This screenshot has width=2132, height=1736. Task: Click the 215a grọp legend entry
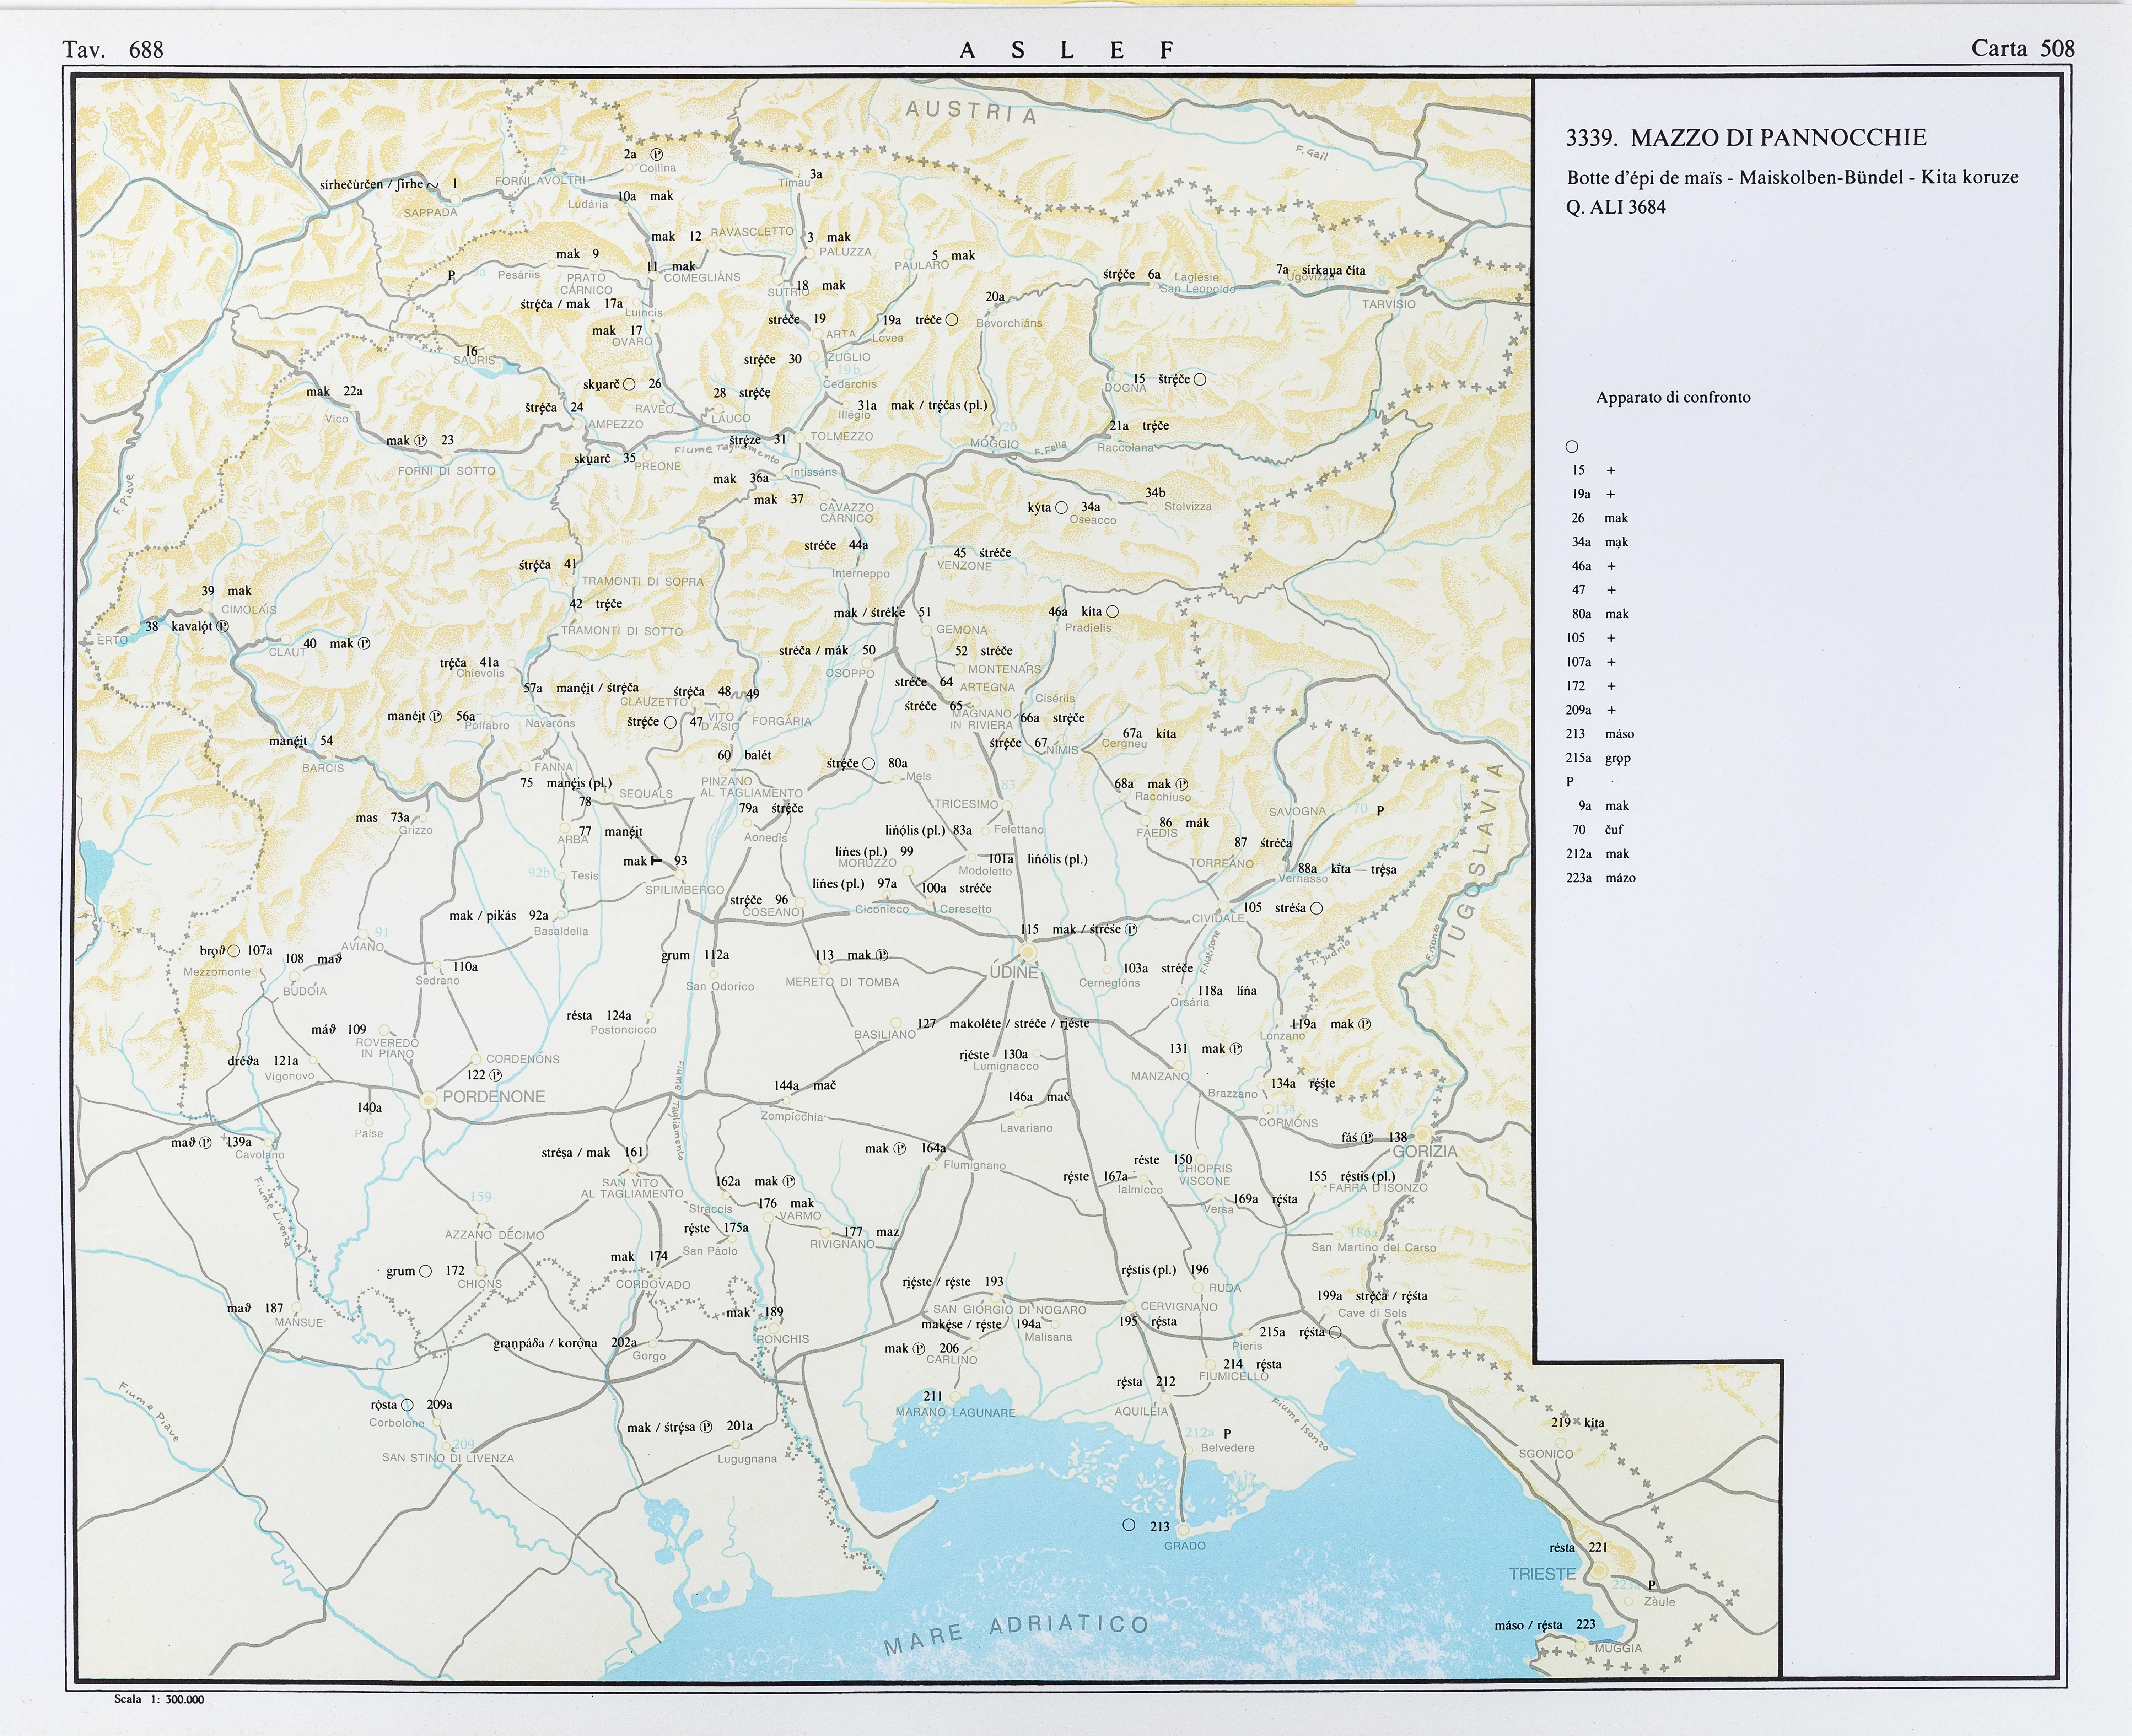1598,757
